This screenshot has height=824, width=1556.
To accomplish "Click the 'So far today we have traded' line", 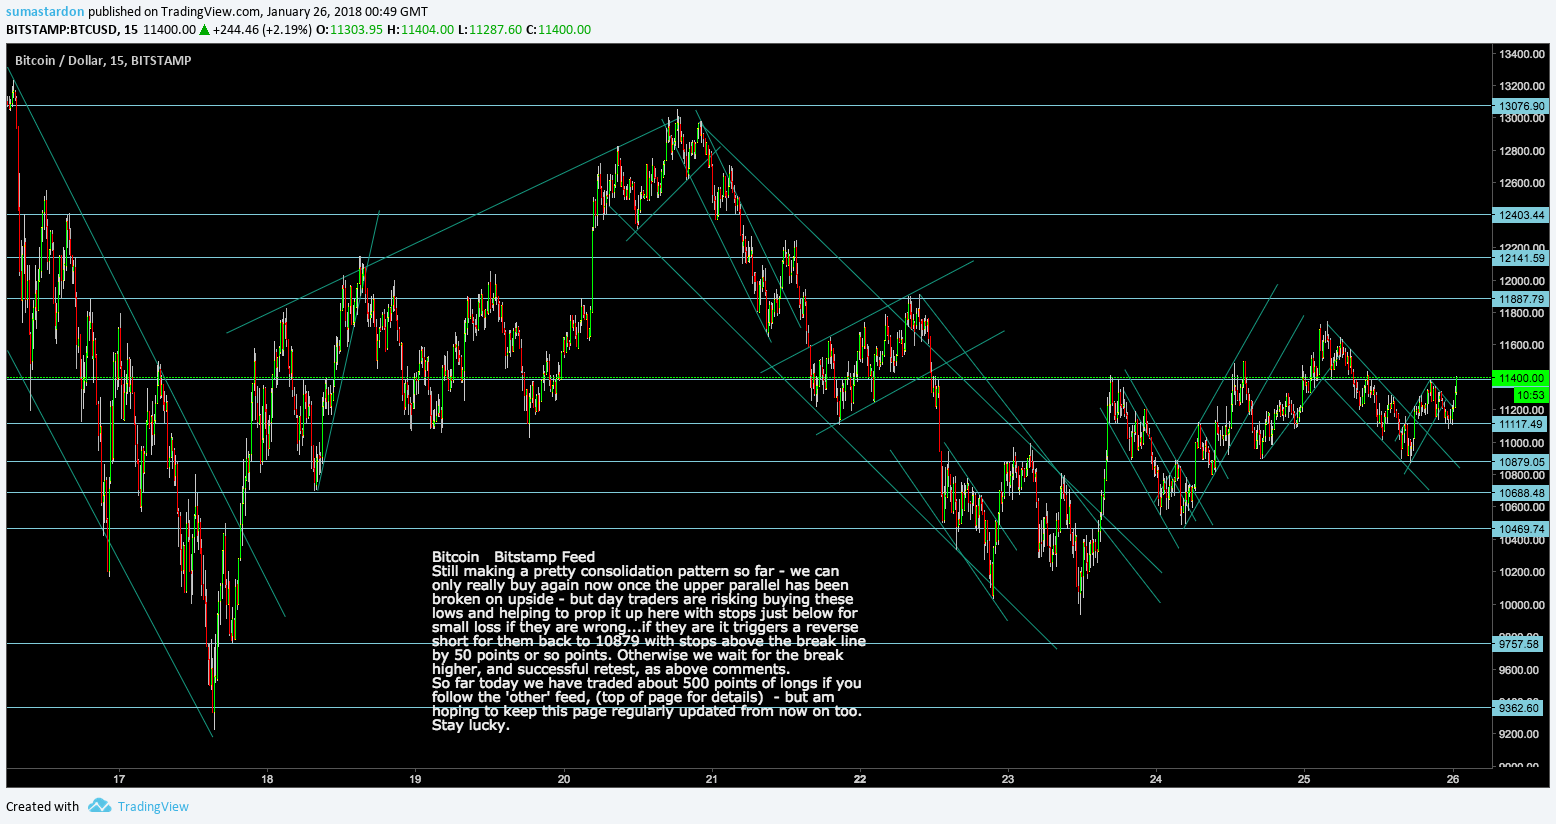I will pyautogui.click(x=646, y=683).
